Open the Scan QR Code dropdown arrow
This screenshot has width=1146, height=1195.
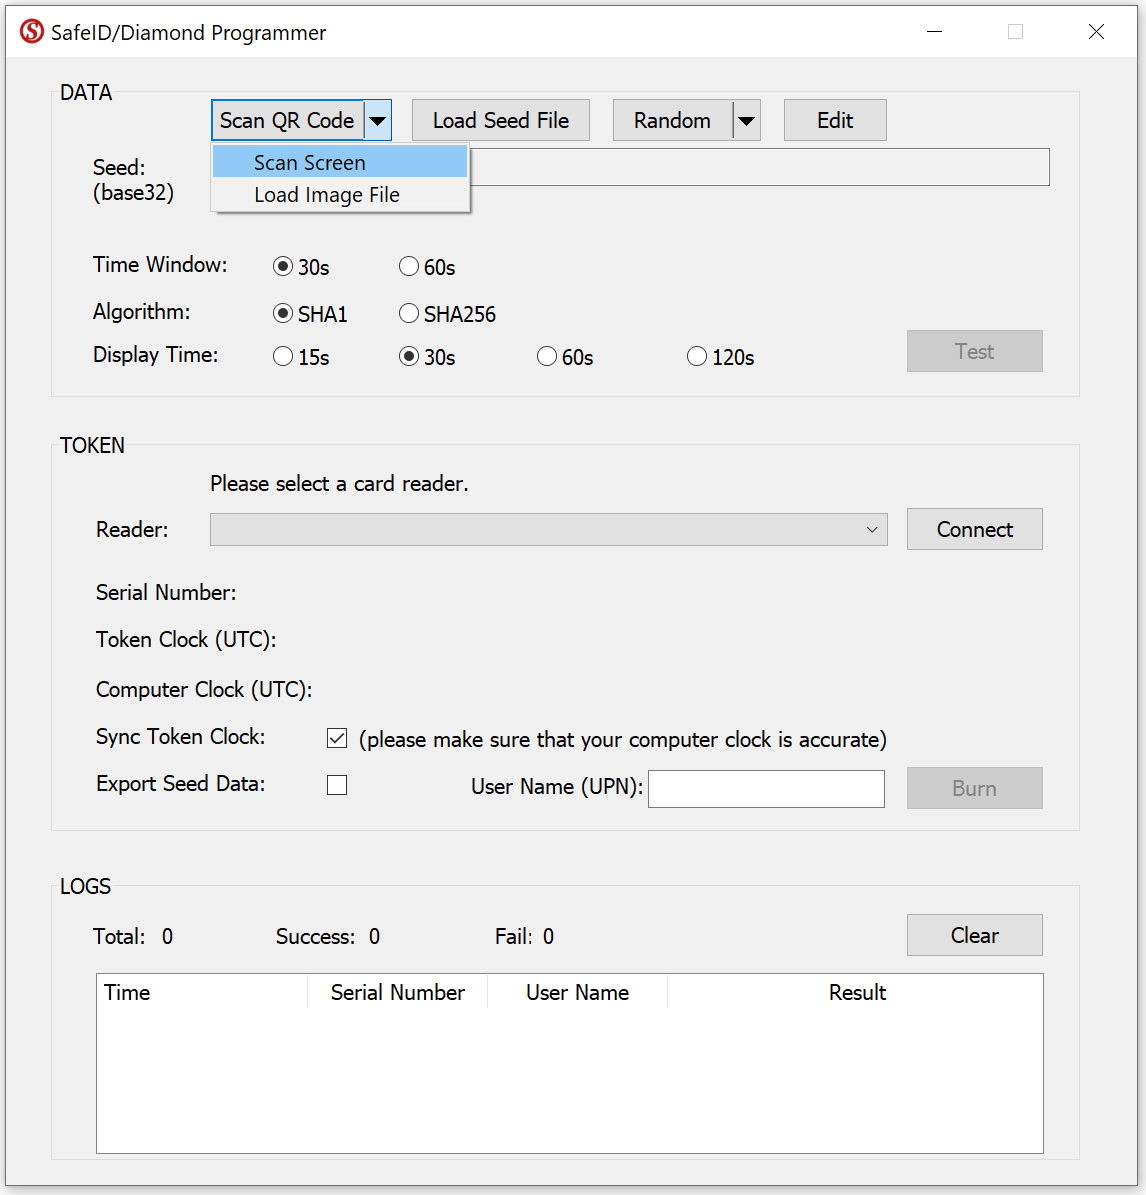[377, 121]
